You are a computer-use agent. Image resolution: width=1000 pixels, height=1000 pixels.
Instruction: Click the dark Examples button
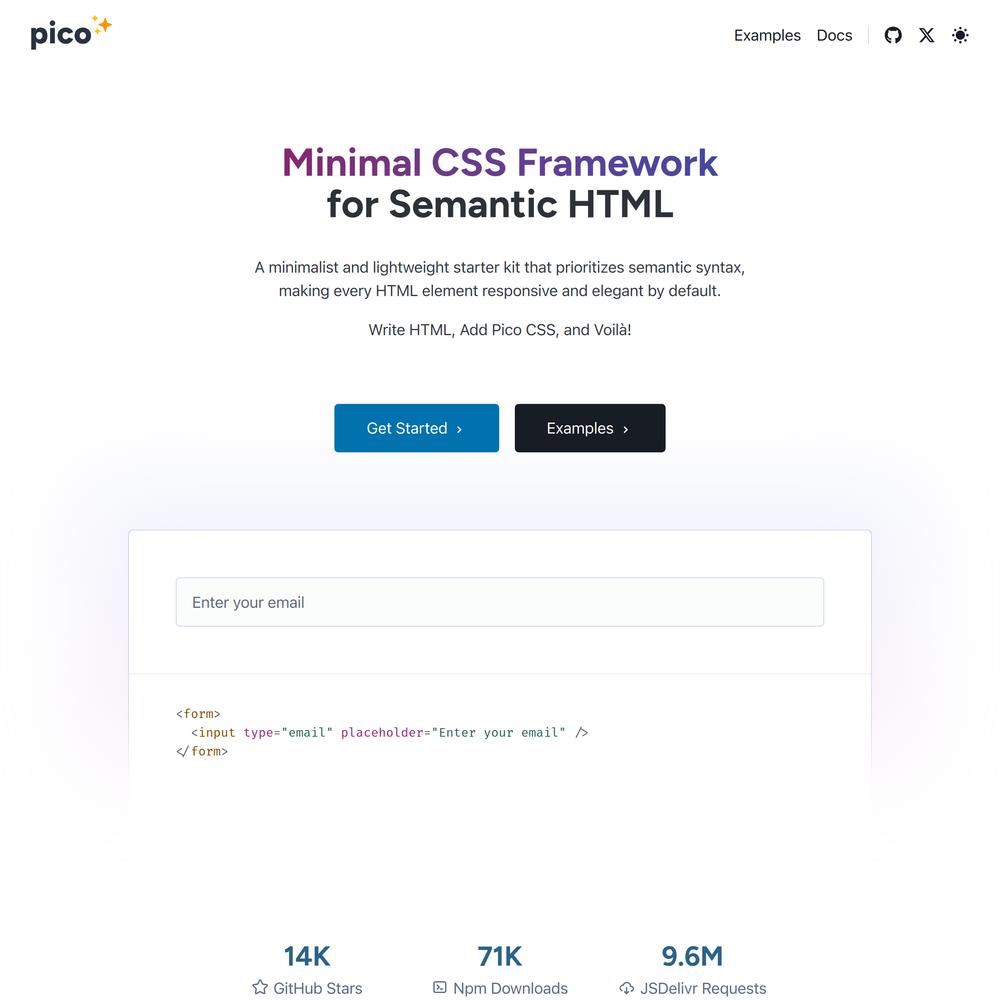pos(590,428)
